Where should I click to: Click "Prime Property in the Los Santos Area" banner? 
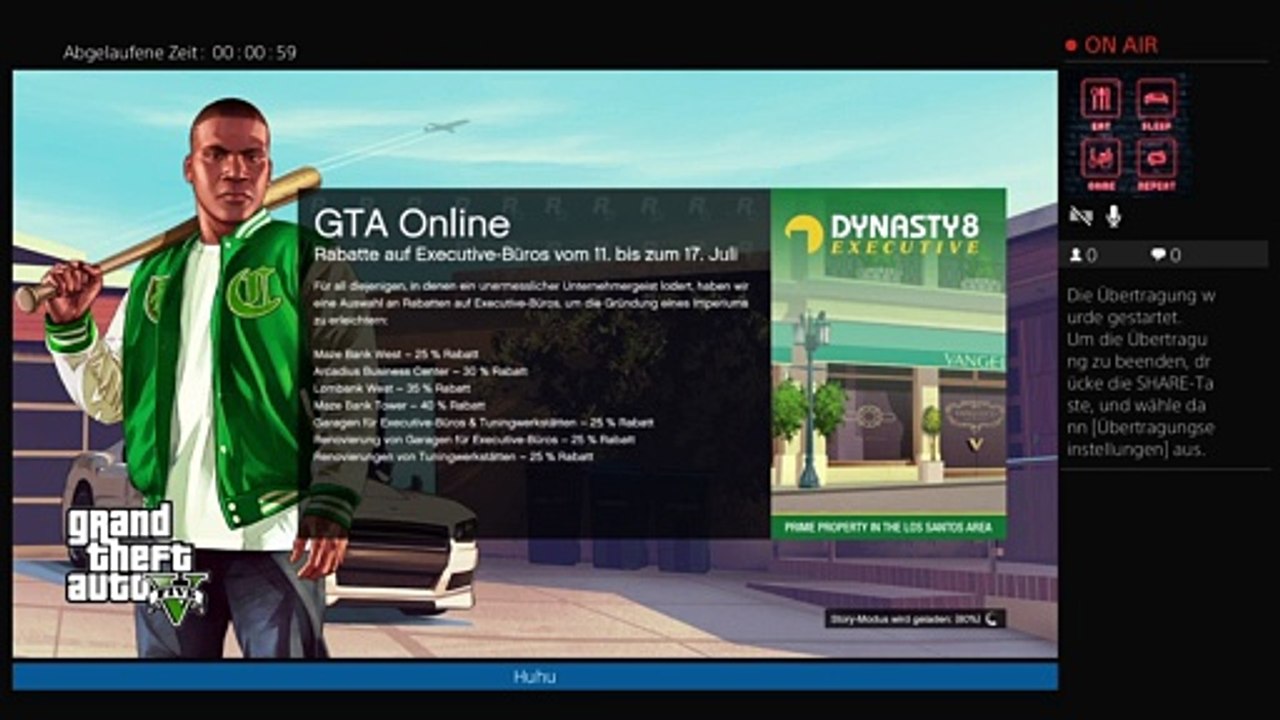pyautogui.click(x=888, y=527)
